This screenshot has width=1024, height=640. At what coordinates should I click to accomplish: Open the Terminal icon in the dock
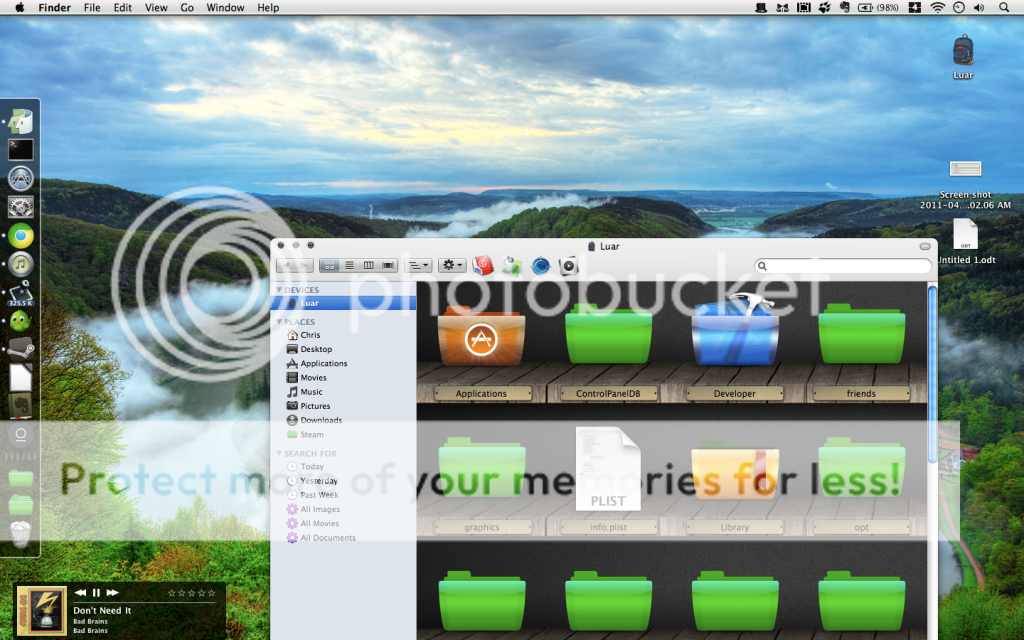21,150
